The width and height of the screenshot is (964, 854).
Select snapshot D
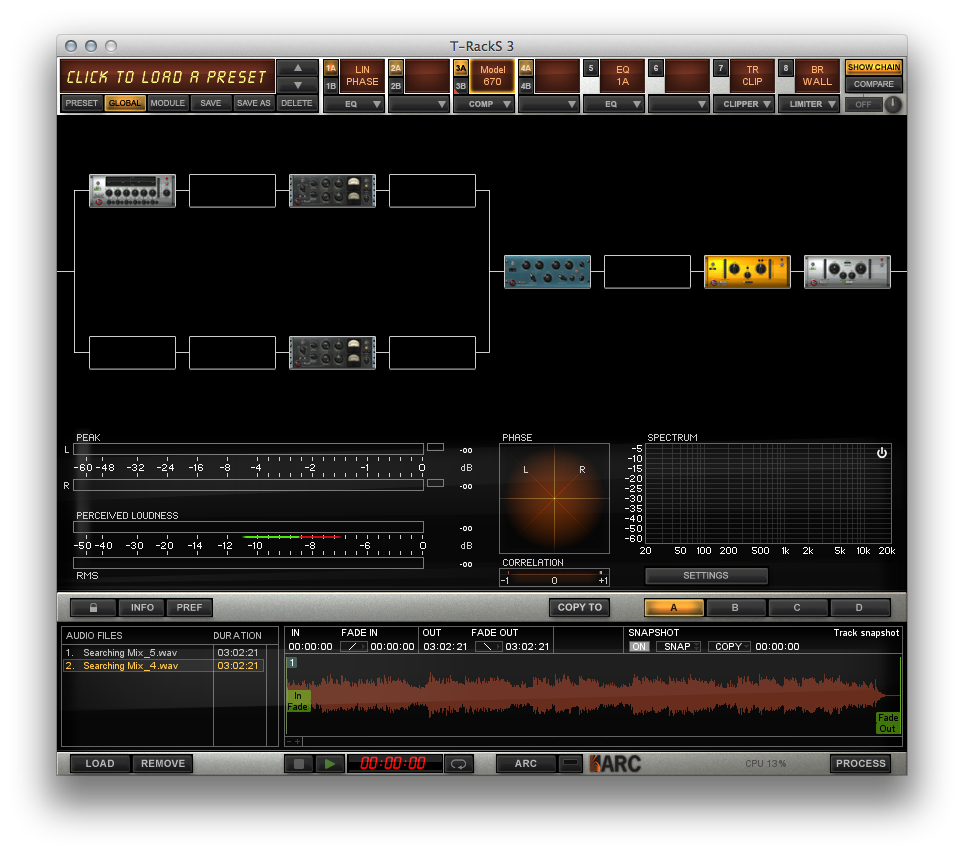pos(859,607)
